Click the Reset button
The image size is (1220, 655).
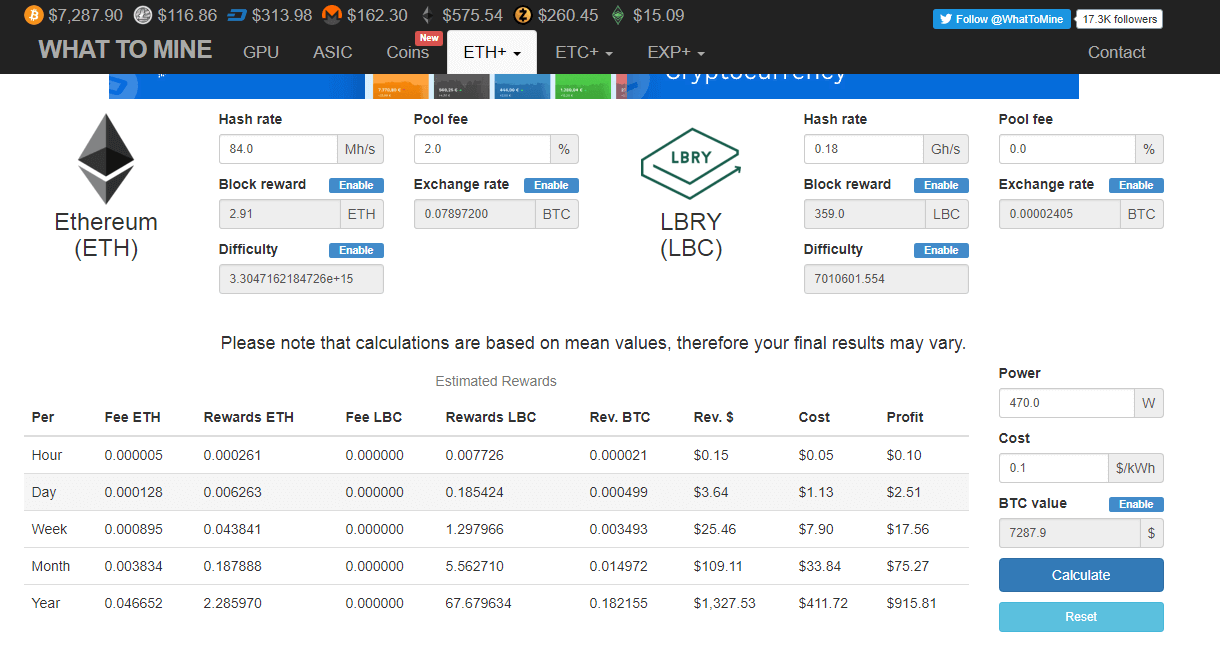pos(1081,617)
